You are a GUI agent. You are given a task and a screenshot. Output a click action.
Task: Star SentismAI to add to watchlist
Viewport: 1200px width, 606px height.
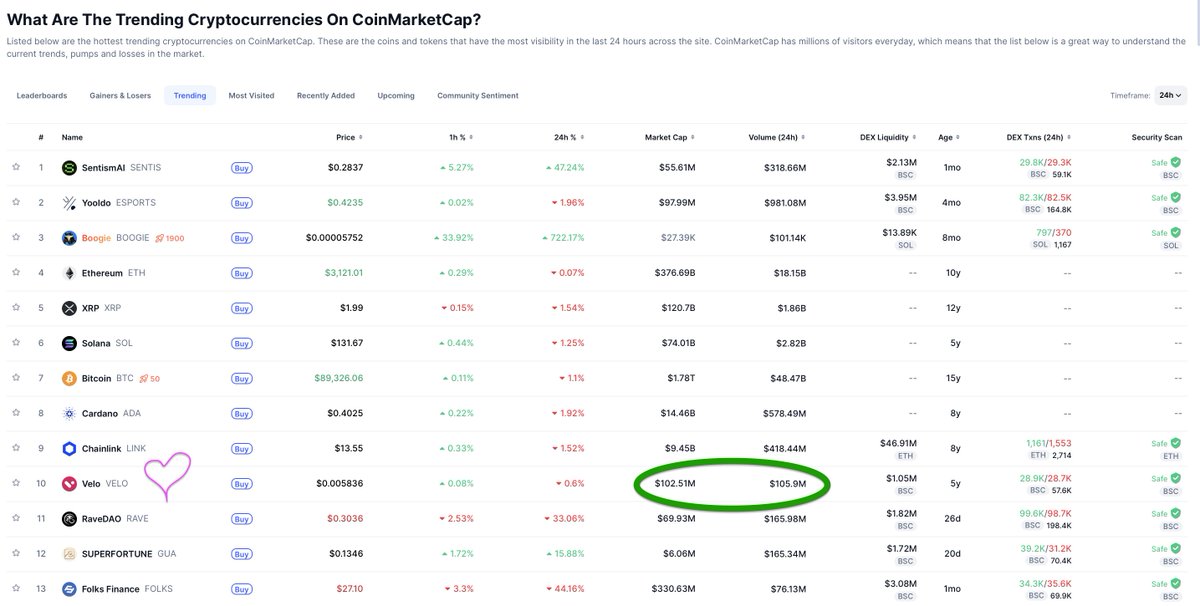16,167
